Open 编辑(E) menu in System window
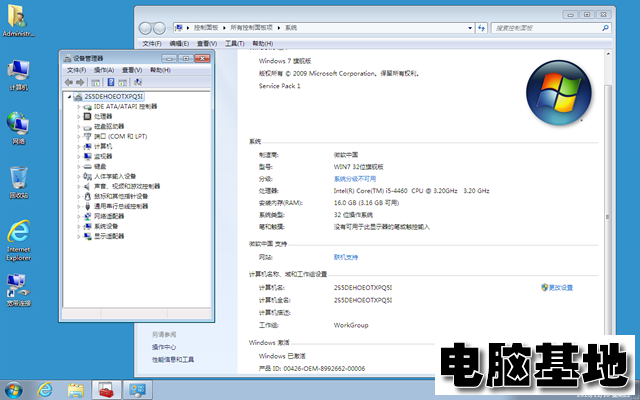Screen dimensions: 640x400 [179, 44]
